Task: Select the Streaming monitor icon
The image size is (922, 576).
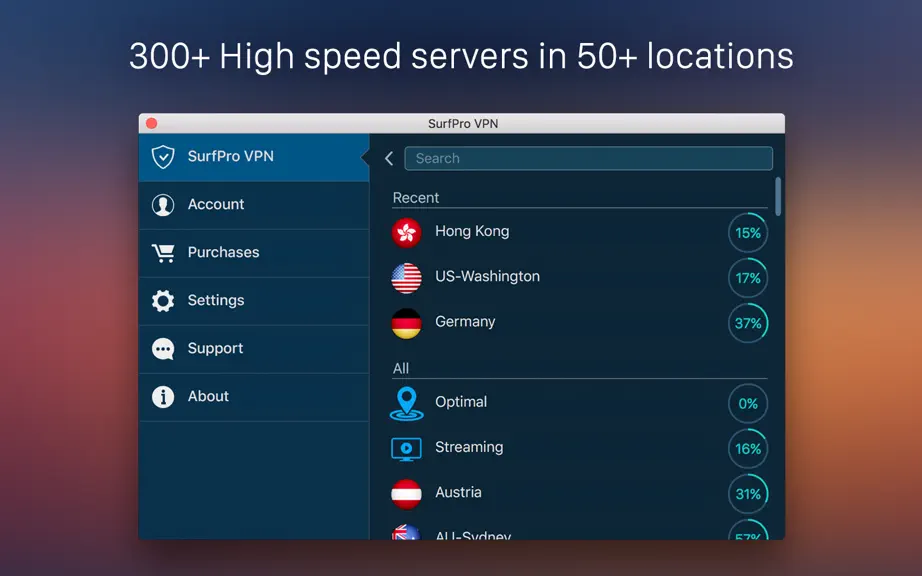Action: 406,449
